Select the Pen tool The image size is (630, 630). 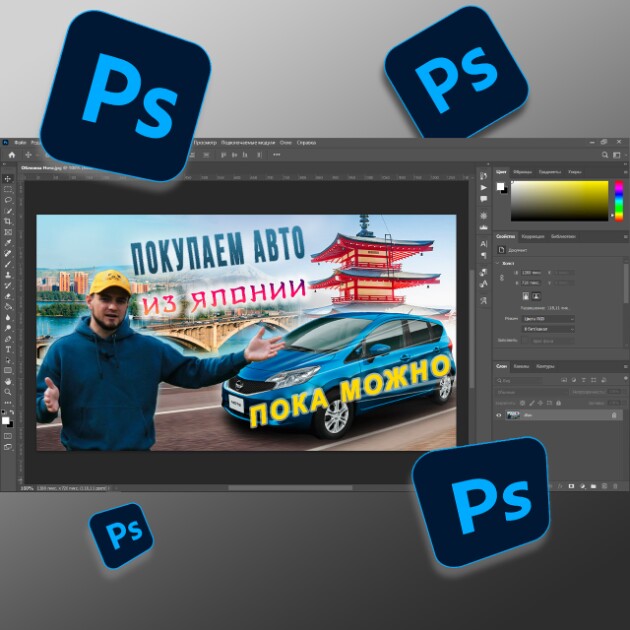[8, 339]
